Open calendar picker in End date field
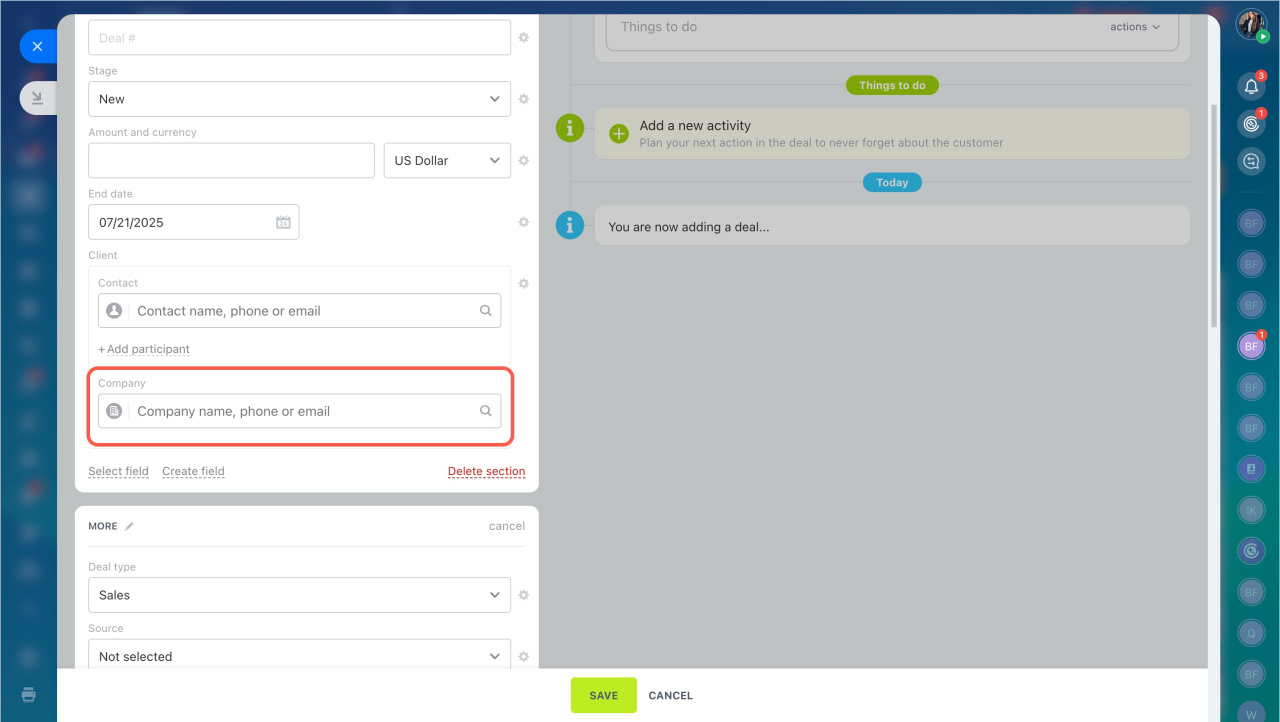This screenshot has width=1280, height=722. pos(283,222)
